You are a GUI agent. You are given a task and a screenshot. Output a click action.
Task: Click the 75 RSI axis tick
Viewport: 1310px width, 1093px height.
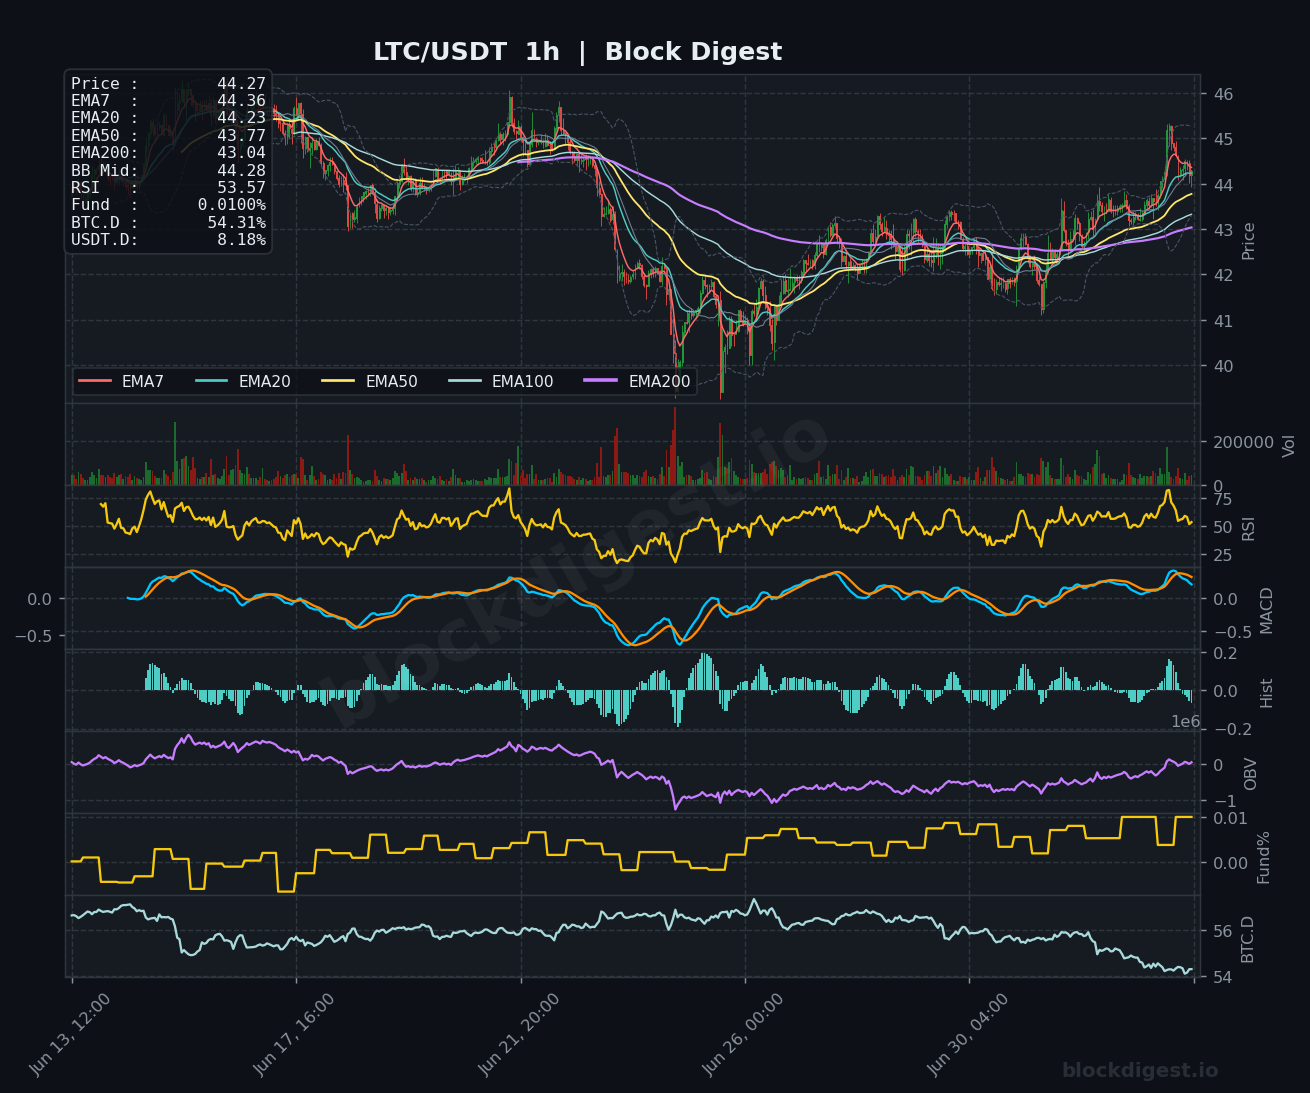(x=1222, y=499)
